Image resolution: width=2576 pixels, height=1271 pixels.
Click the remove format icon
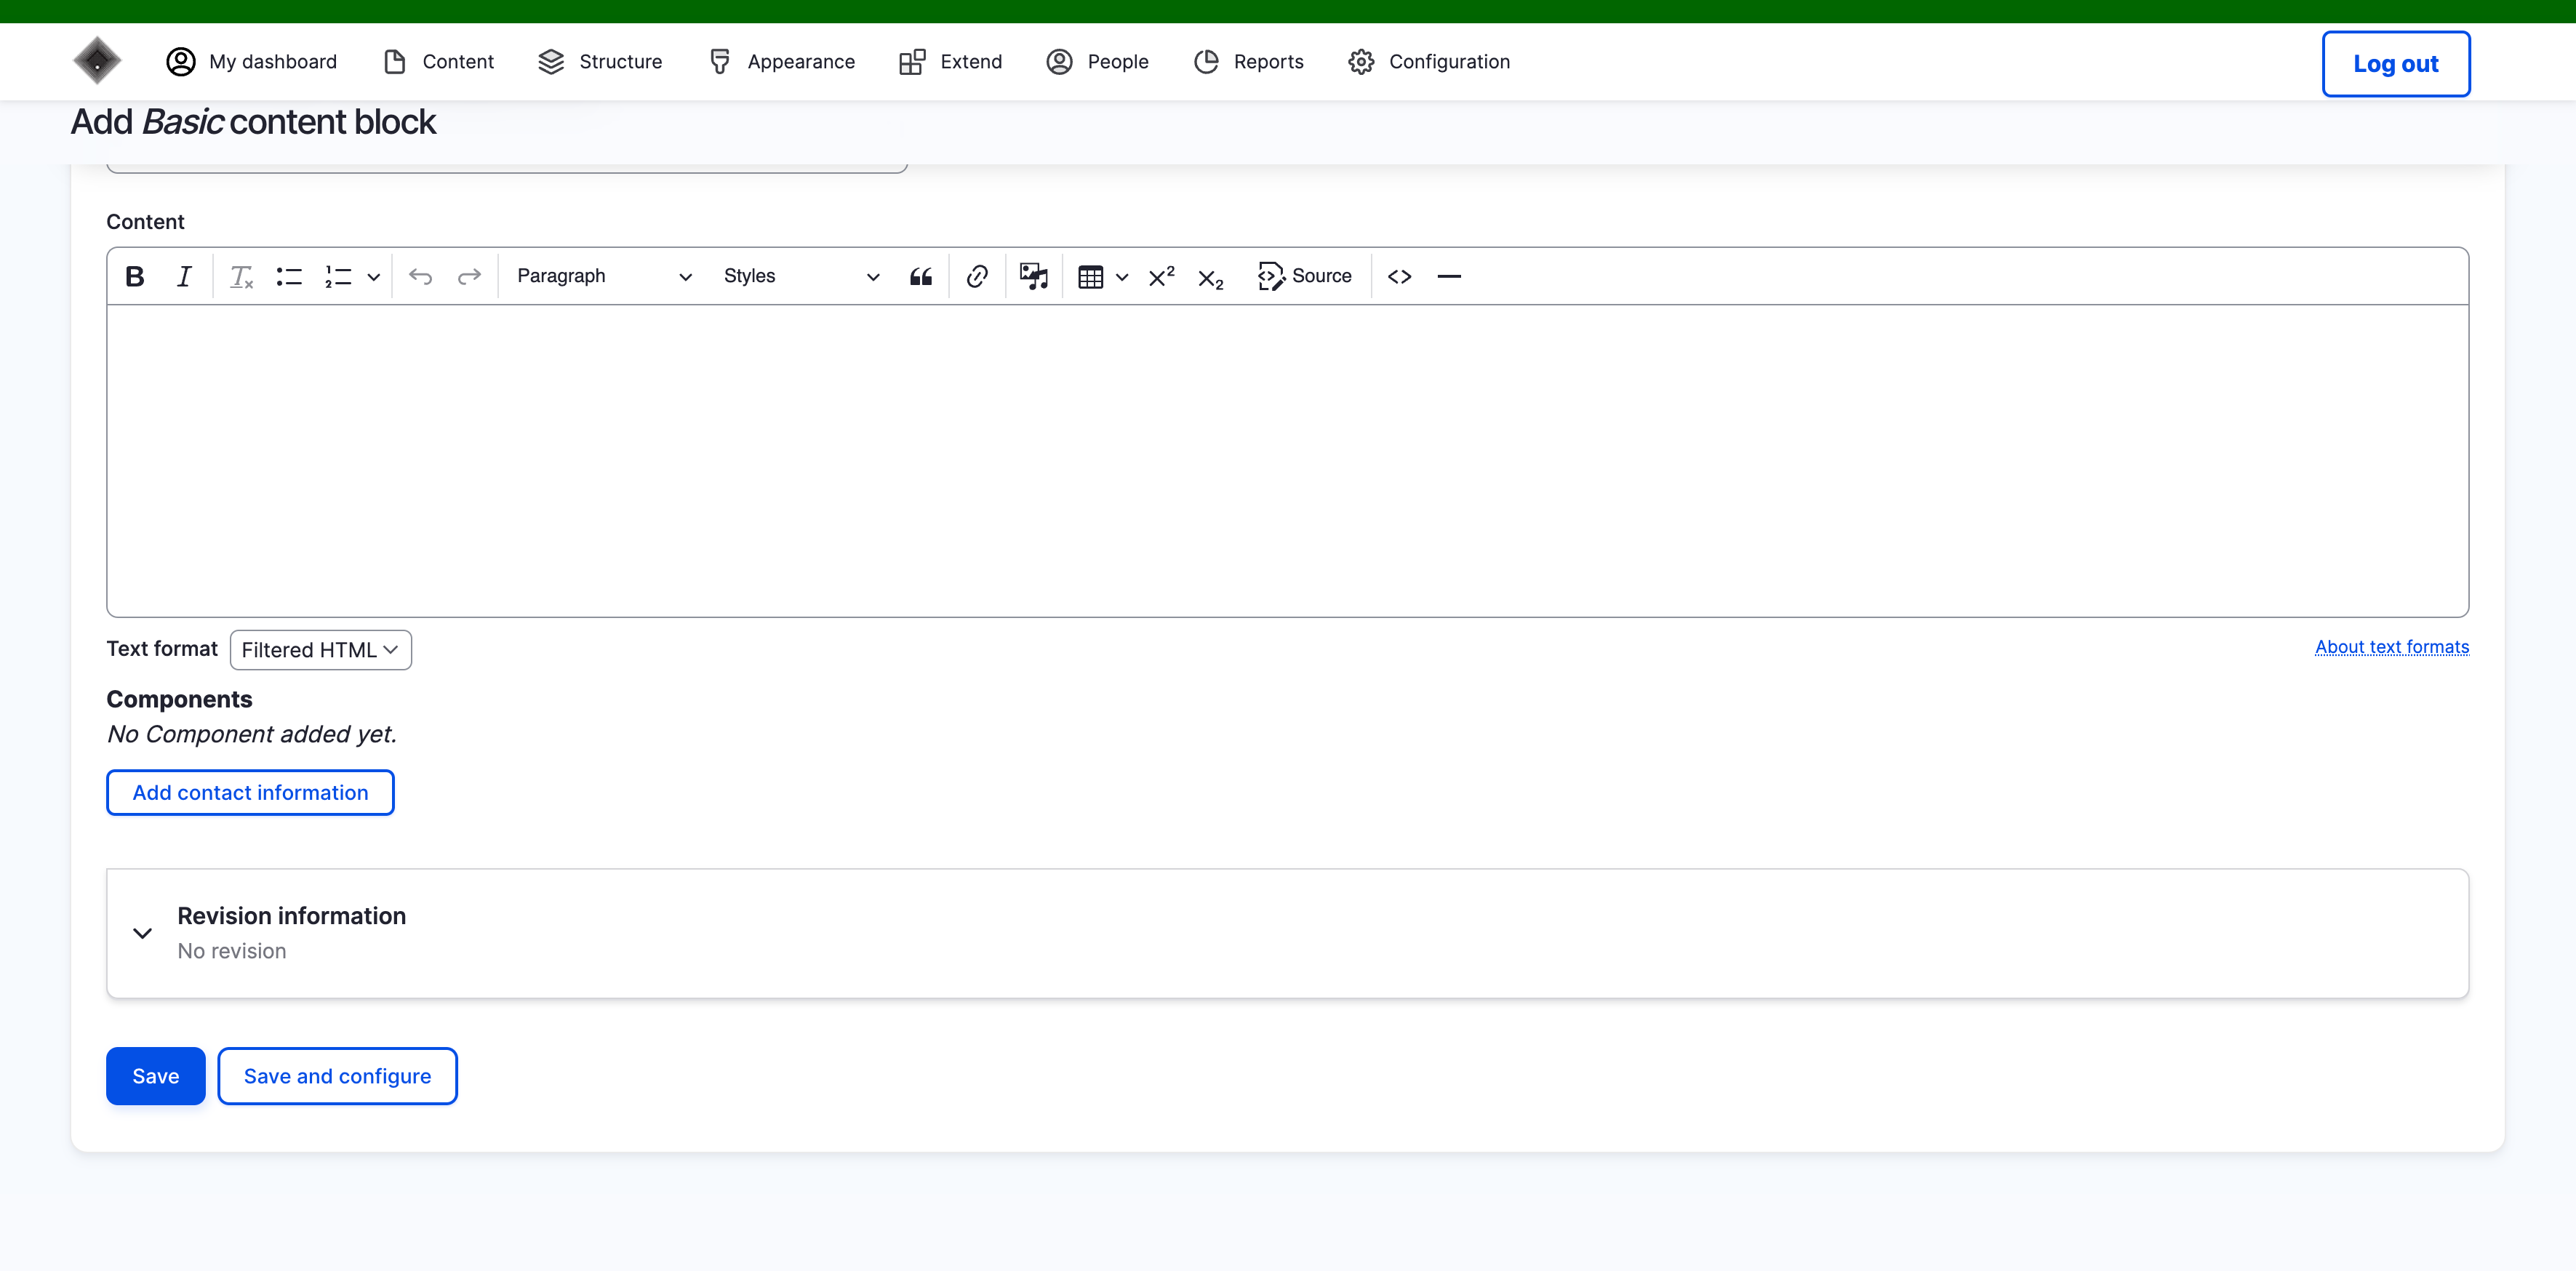point(241,276)
